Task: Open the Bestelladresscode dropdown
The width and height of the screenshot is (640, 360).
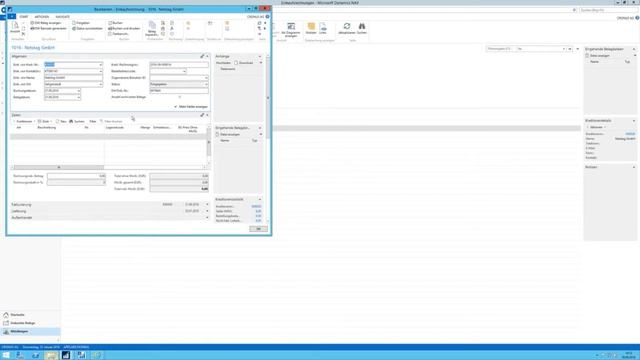Action: [x=184, y=71]
